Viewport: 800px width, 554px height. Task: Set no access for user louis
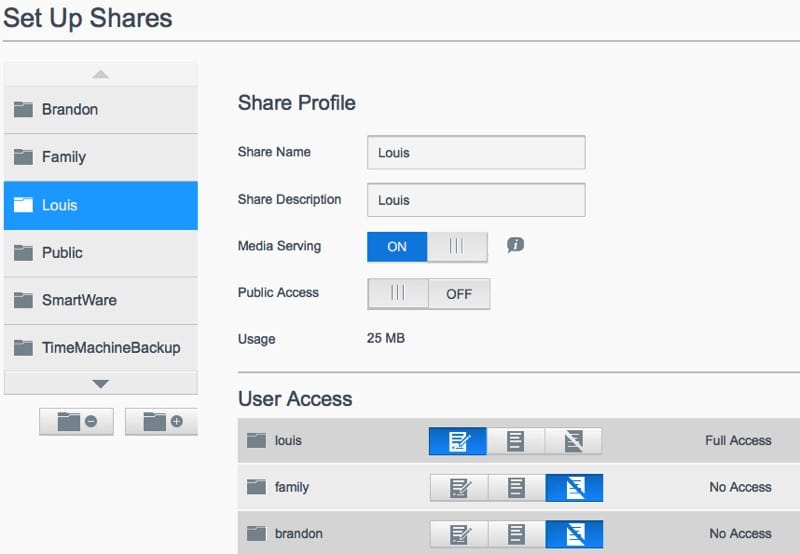574,441
